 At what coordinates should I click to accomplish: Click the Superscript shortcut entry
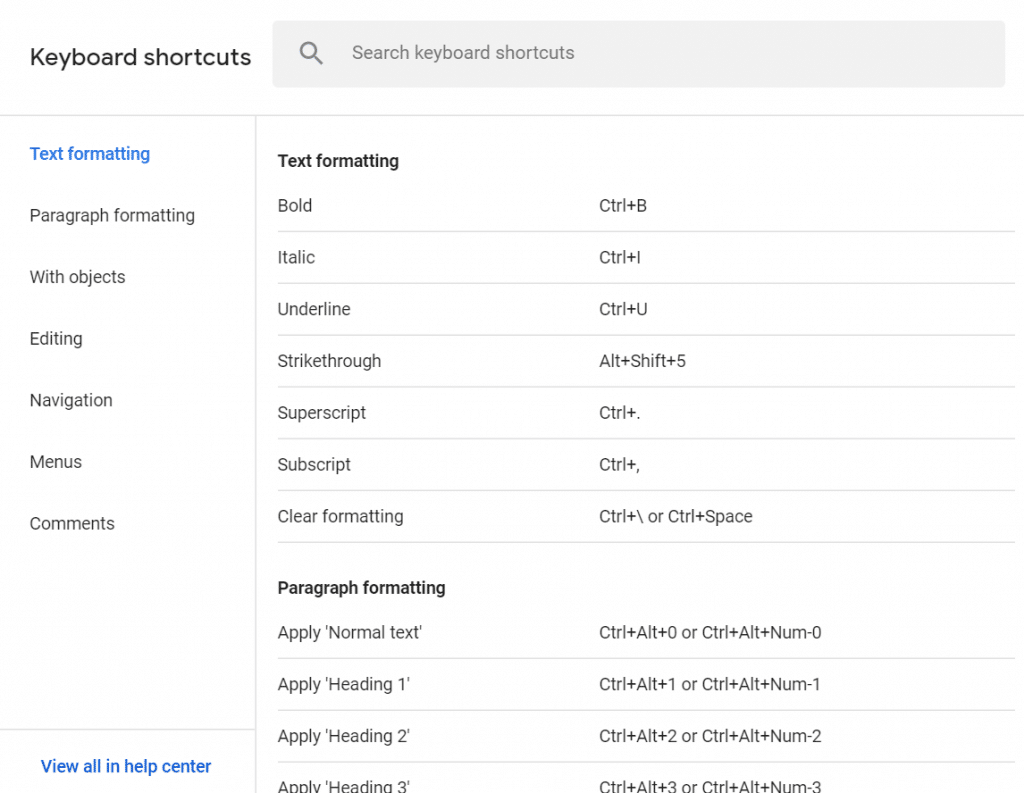pyautogui.click(x=645, y=413)
